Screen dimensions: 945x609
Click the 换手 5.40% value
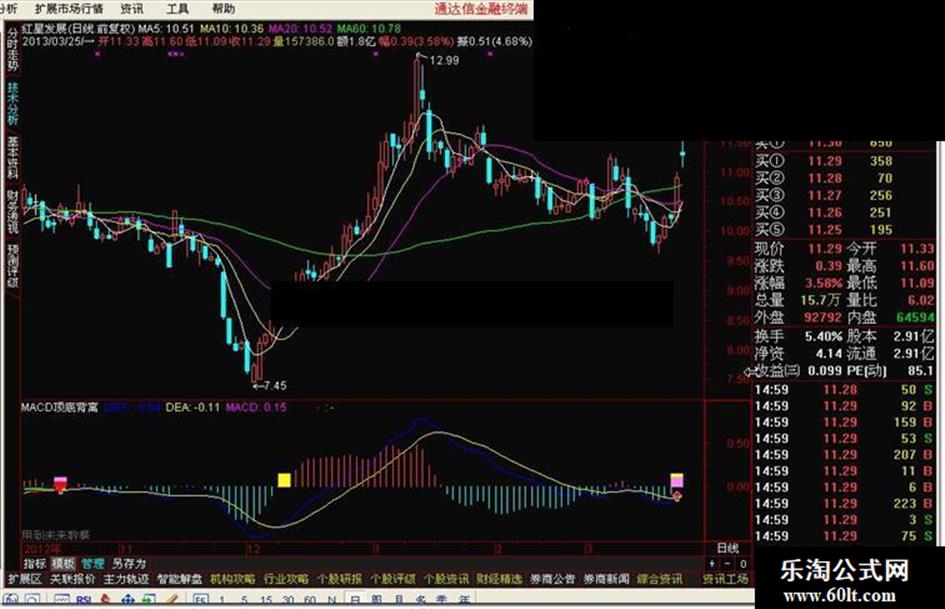coord(823,336)
